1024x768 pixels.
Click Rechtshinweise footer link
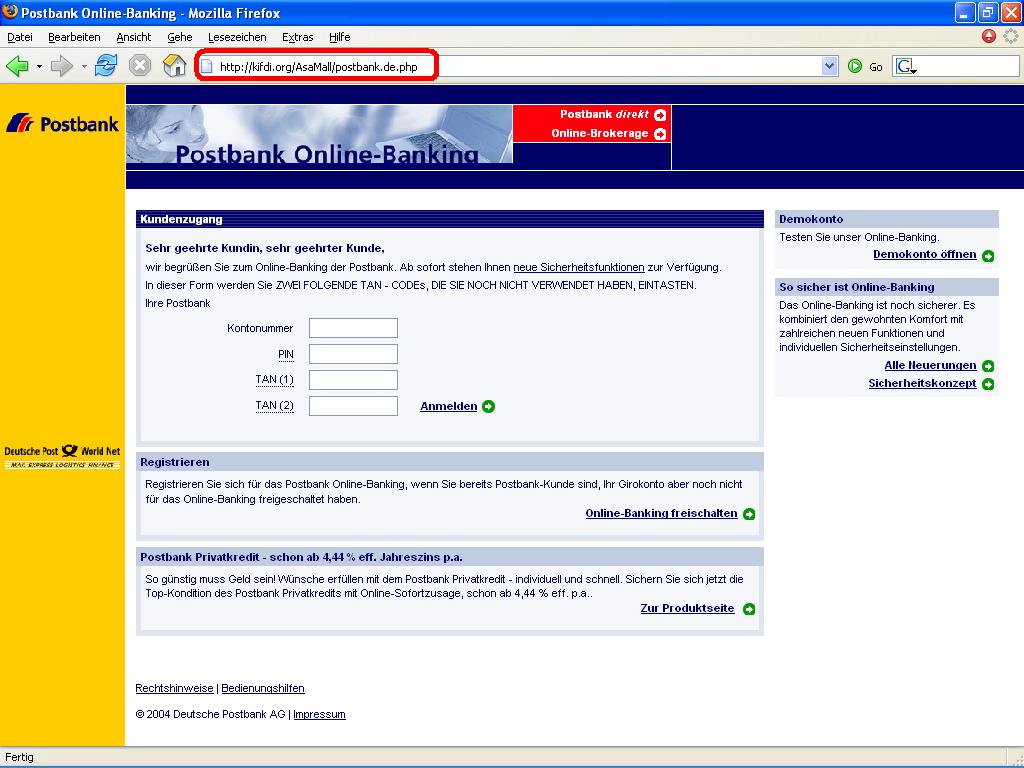pyautogui.click(x=174, y=688)
